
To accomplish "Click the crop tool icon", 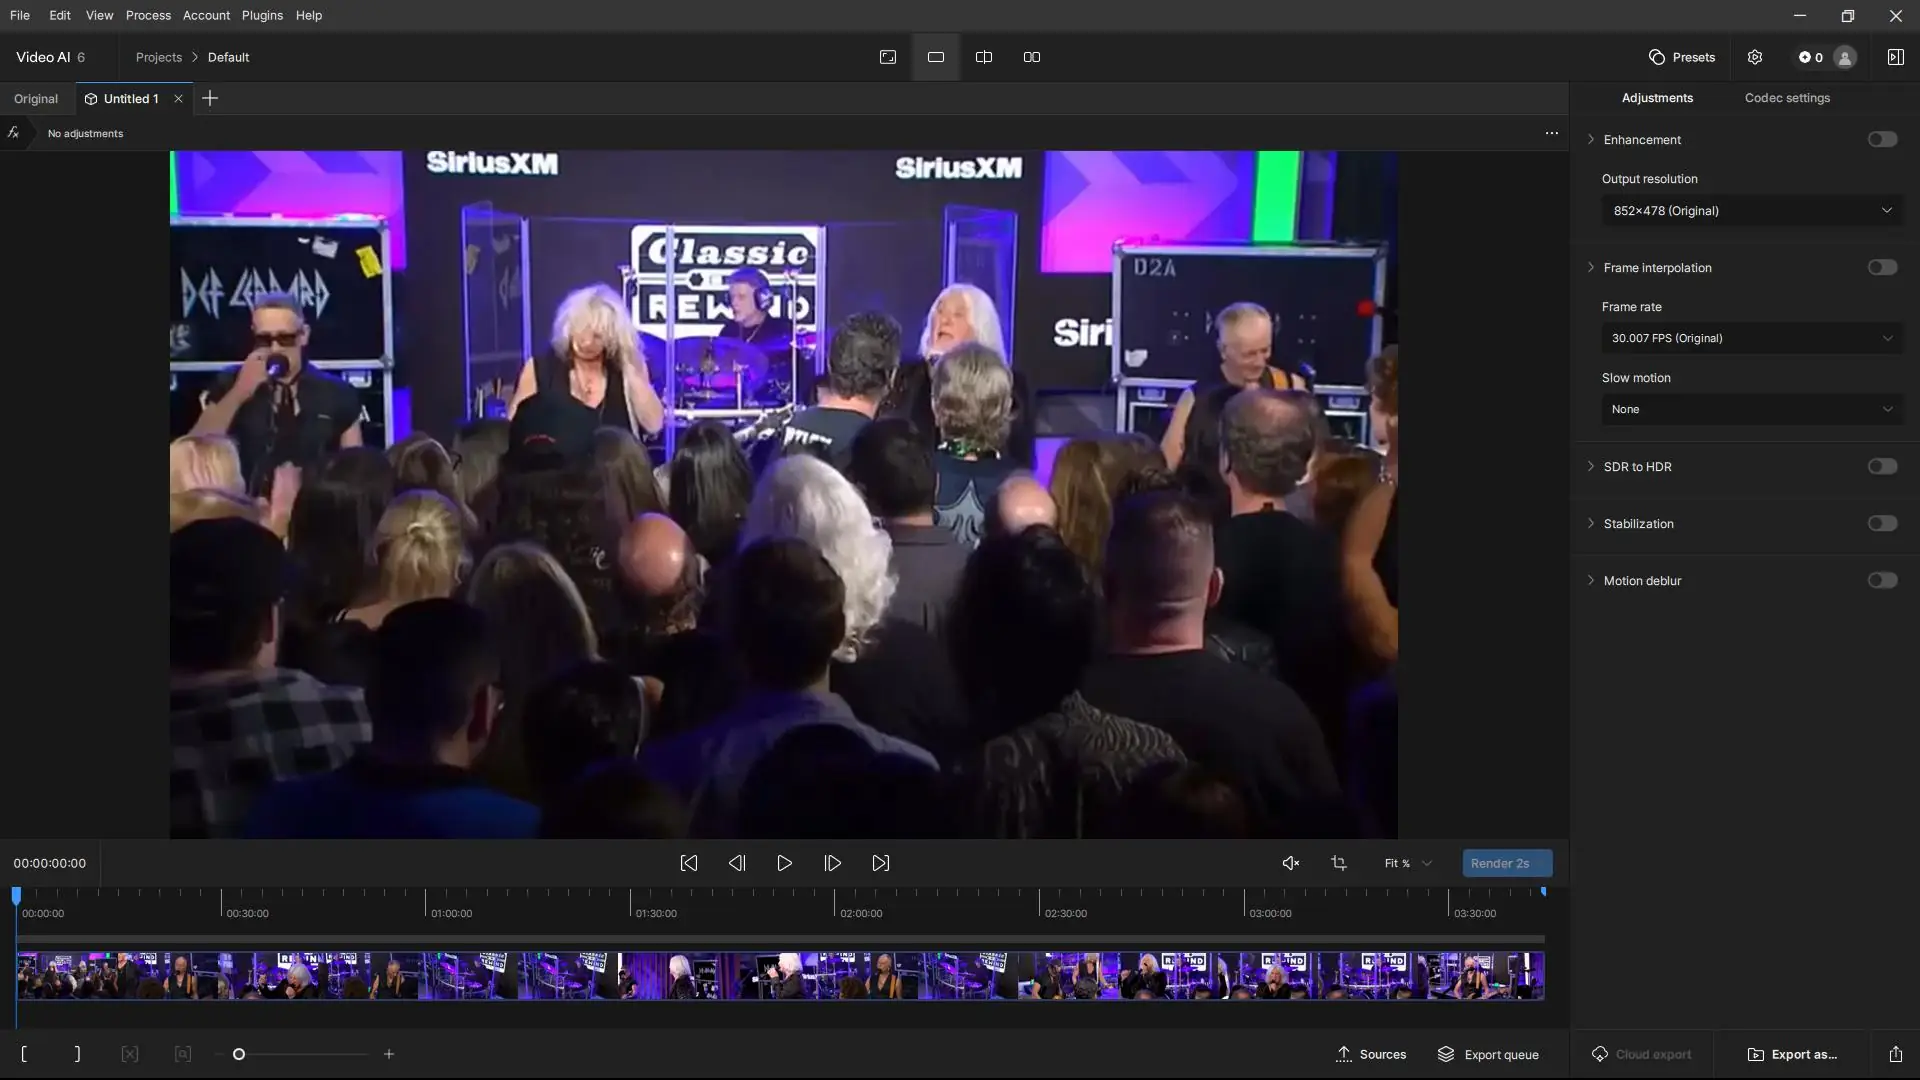I will [x=1339, y=863].
